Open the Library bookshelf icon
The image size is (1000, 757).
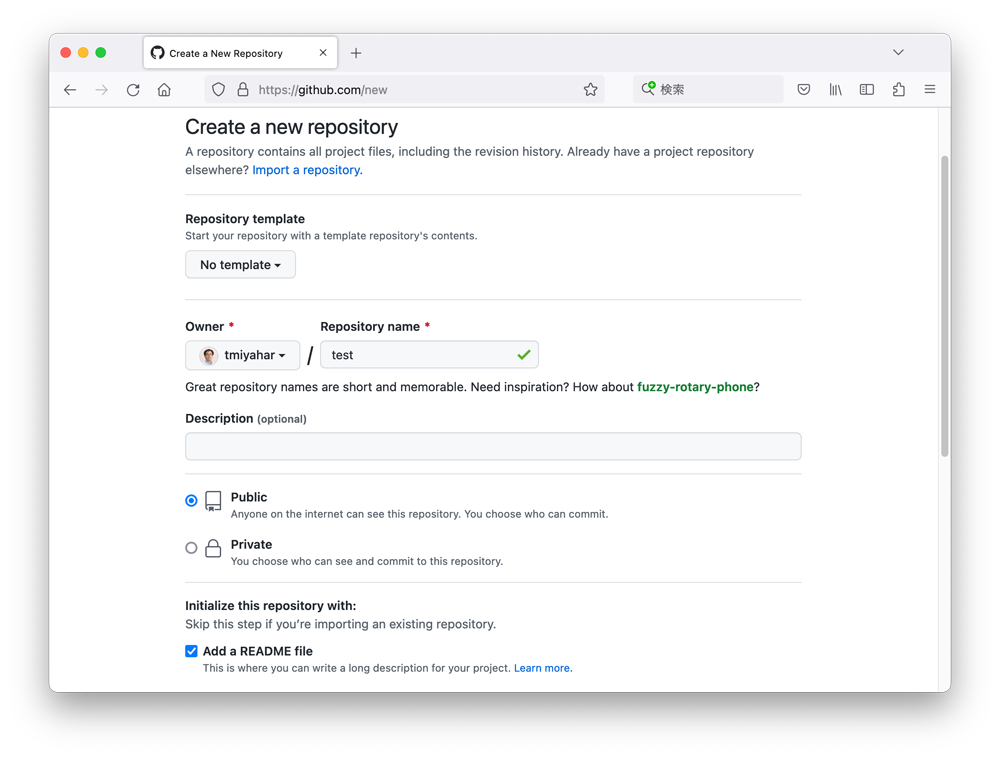coord(835,90)
